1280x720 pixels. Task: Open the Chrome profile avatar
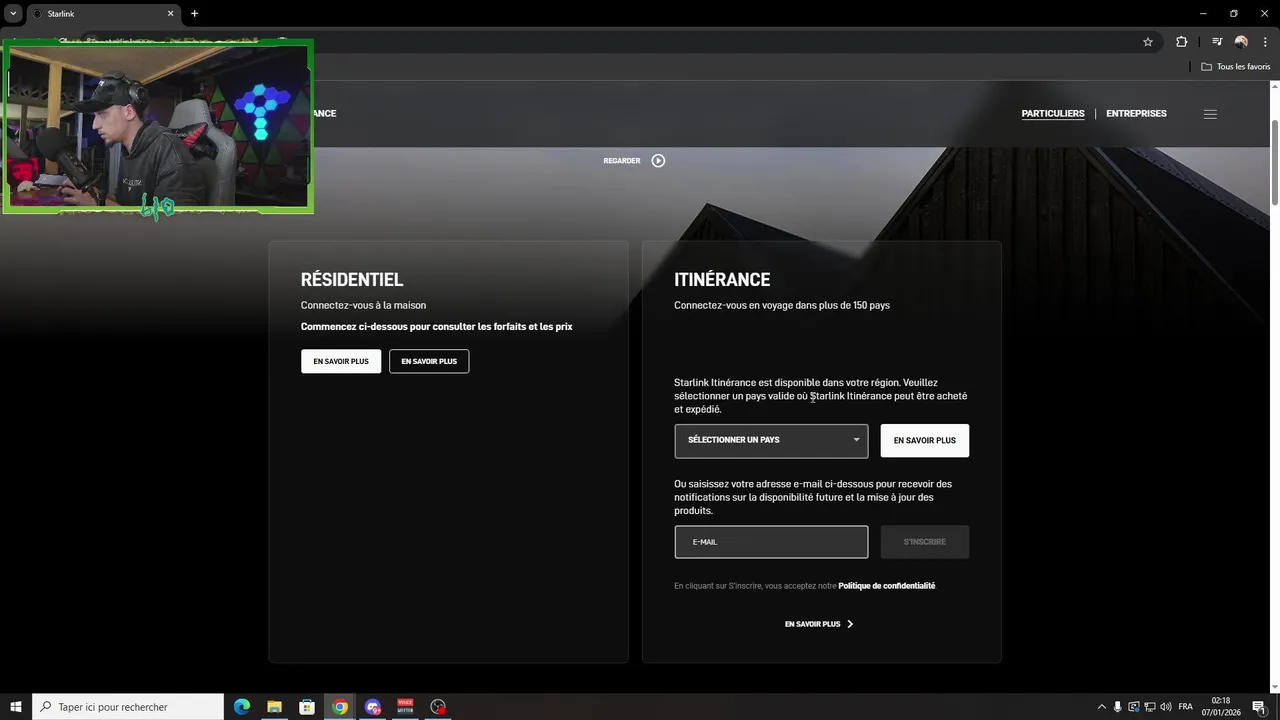click(1241, 42)
